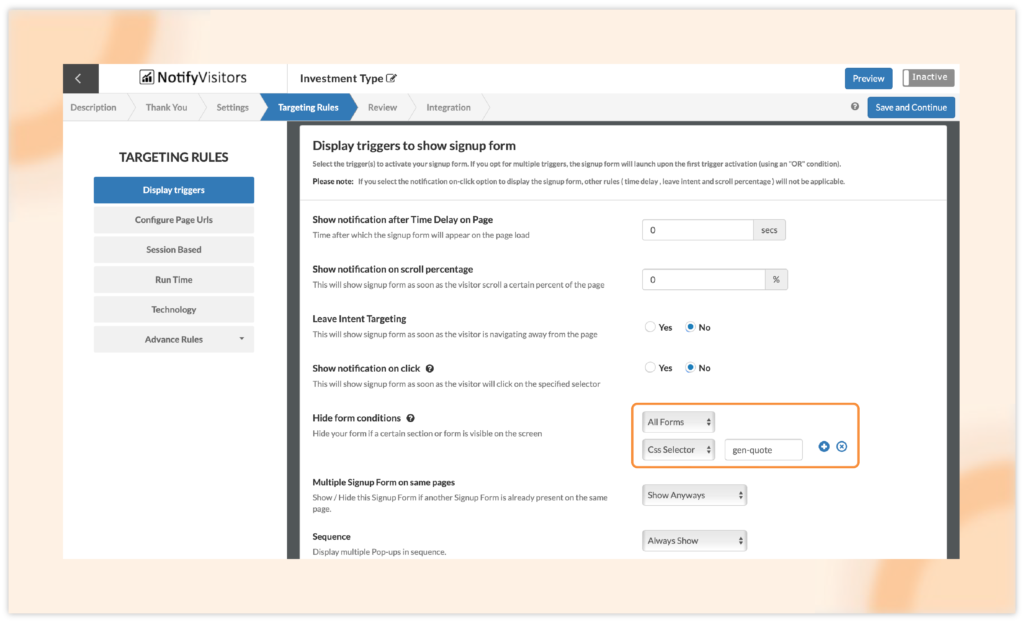Switch to the Review step tab

(x=382, y=107)
